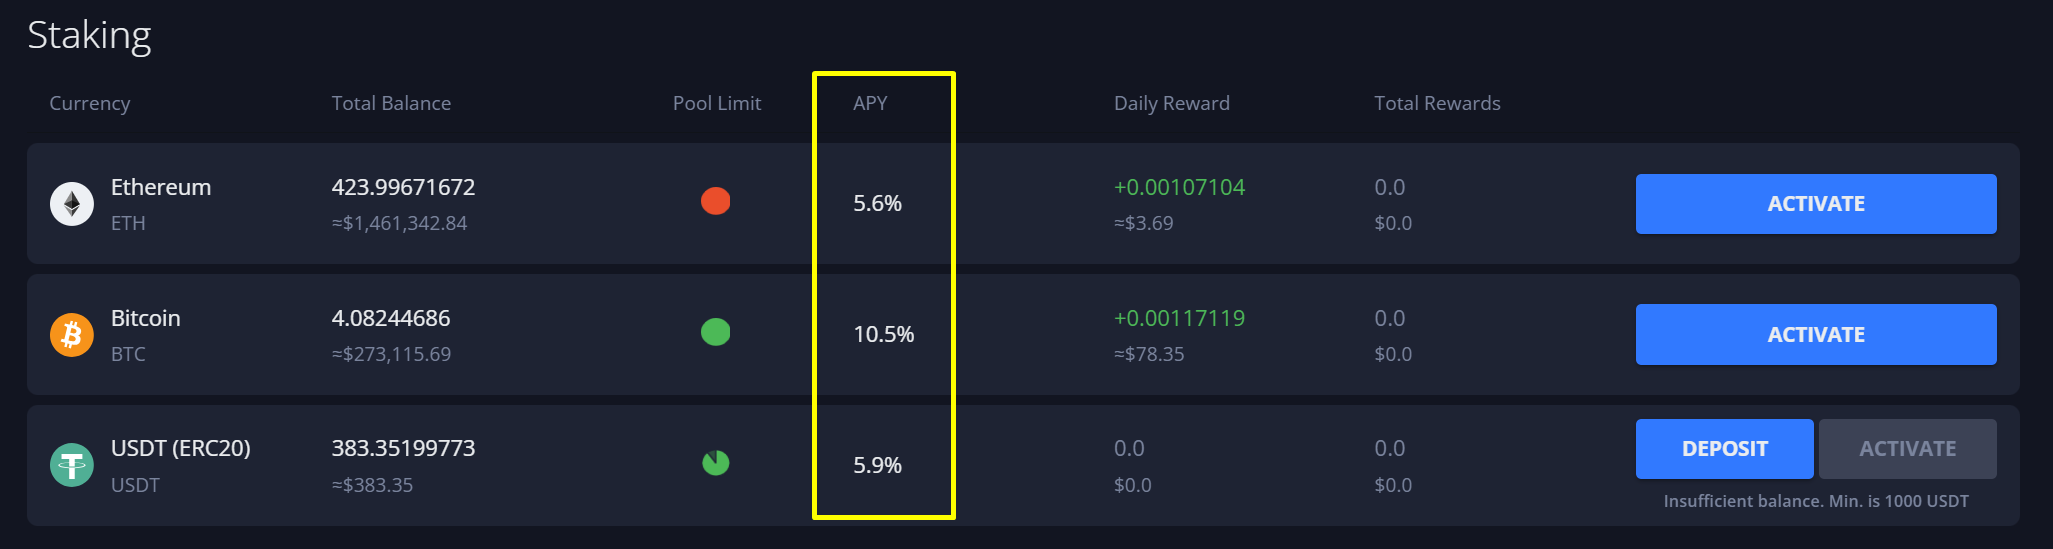Click Bitcoin's +0.00117119 daily reward

[1179, 318]
